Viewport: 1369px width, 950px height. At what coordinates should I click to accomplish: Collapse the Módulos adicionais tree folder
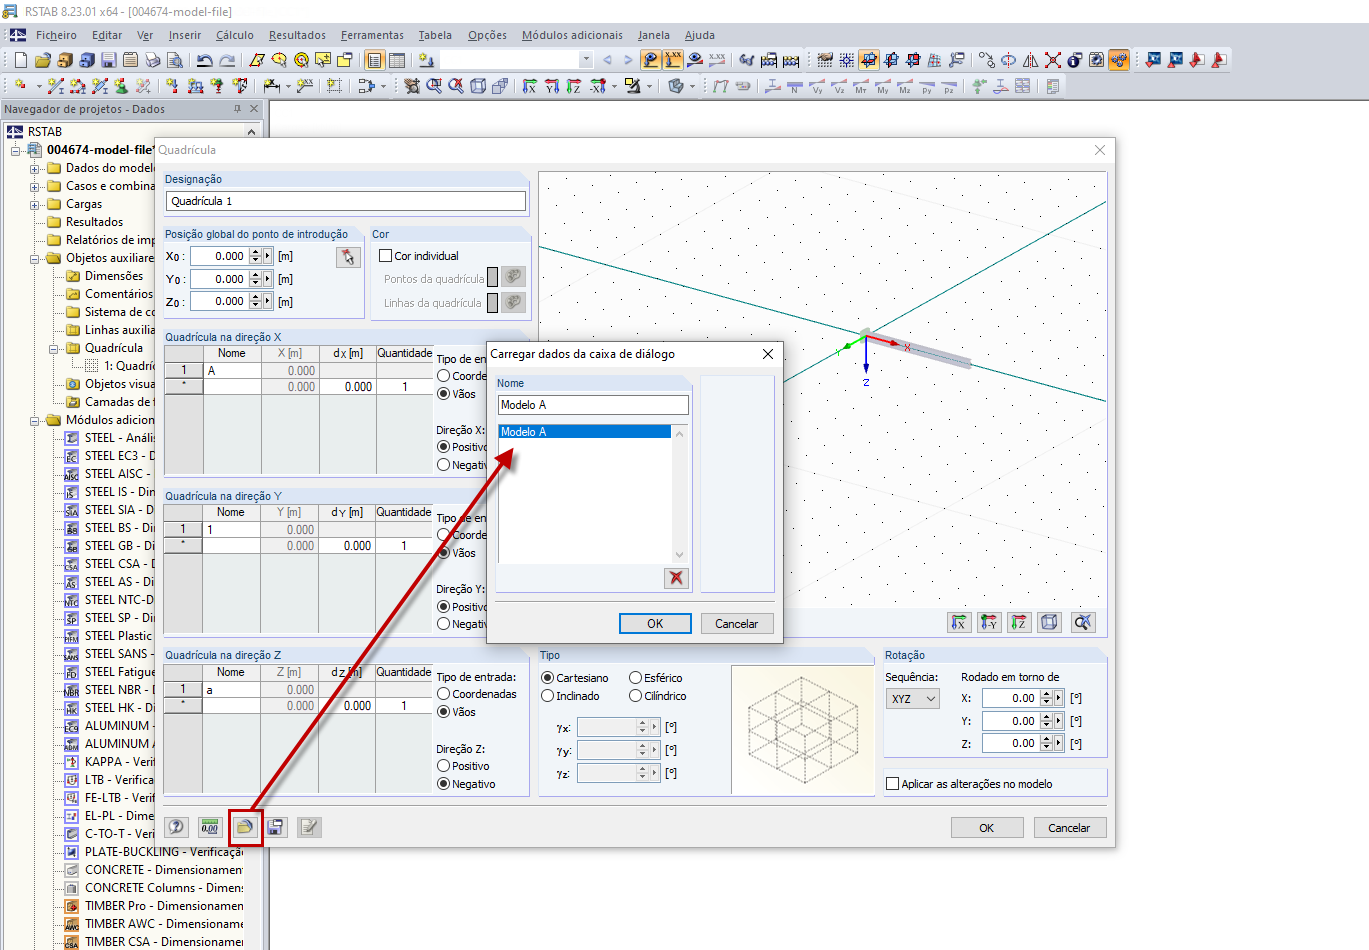point(35,420)
